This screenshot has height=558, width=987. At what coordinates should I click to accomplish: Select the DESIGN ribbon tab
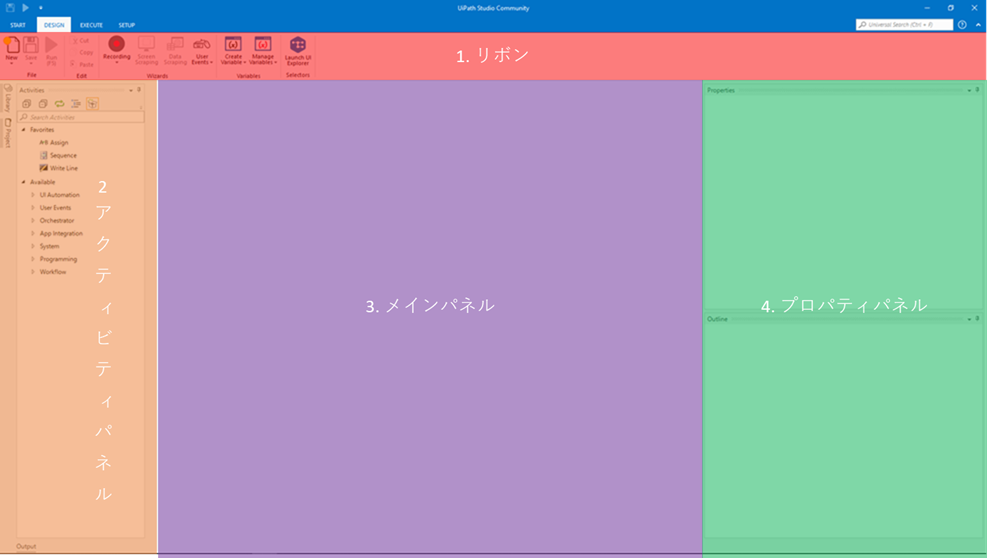[x=54, y=25]
